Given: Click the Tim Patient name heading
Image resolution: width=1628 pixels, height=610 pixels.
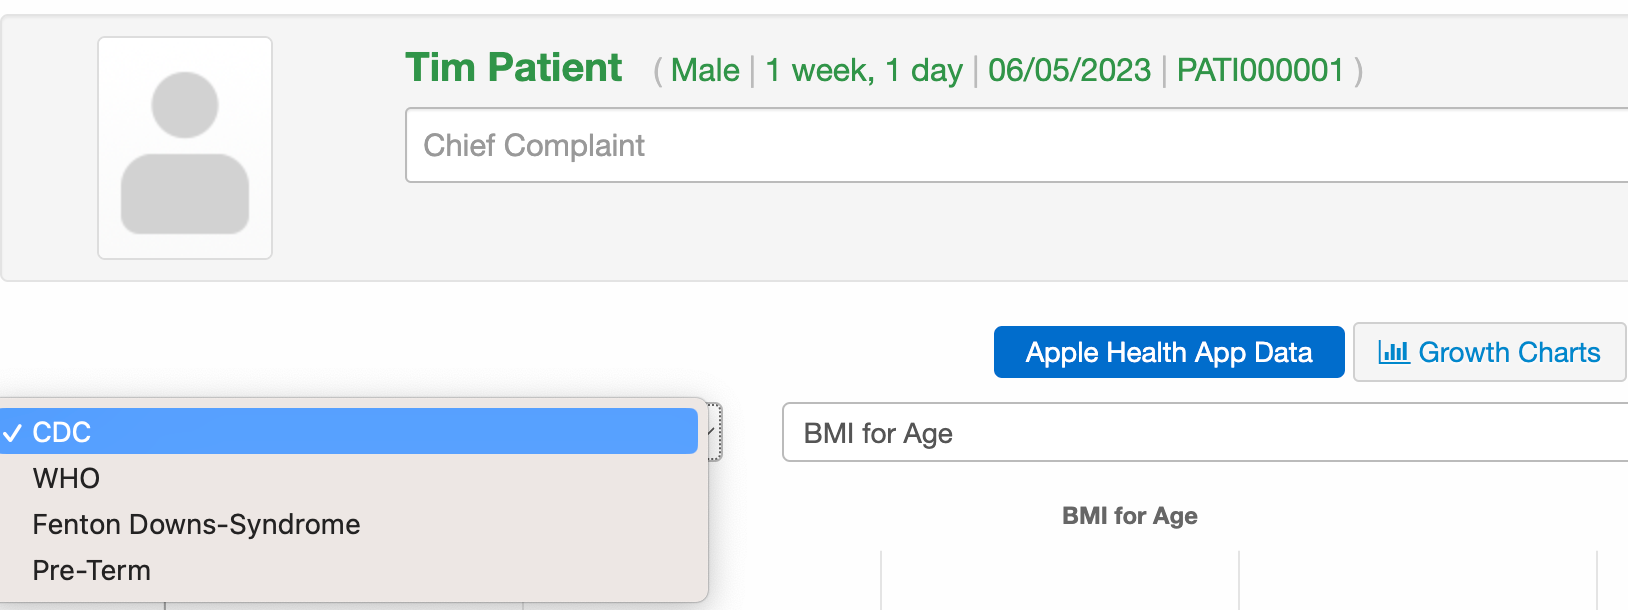Looking at the screenshot, I should point(513,68).
